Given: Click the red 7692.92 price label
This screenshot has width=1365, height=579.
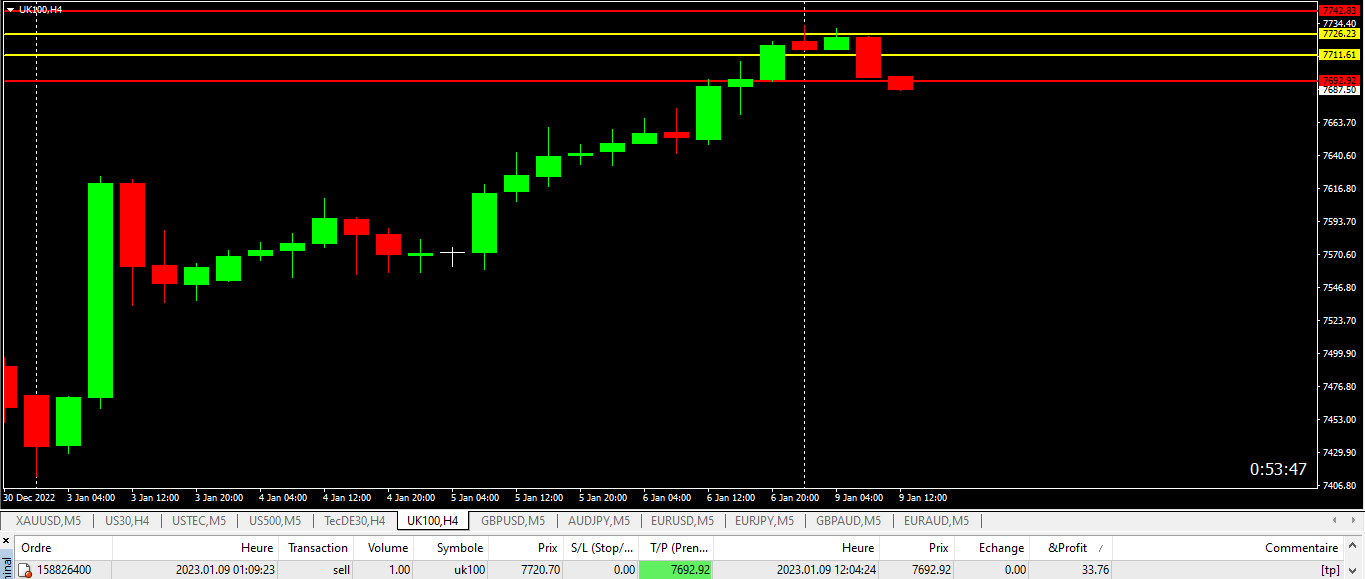Looking at the screenshot, I should [1339, 80].
